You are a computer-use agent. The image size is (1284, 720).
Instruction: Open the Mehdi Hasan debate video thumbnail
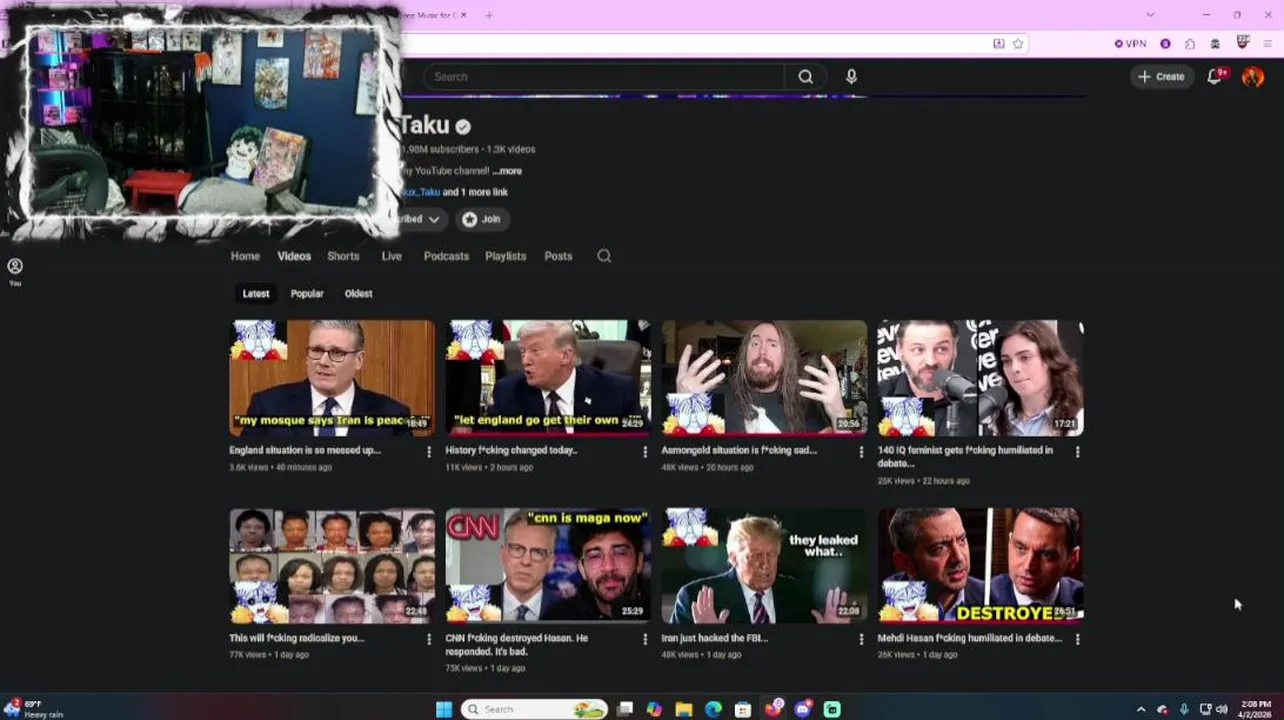pos(980,566)
